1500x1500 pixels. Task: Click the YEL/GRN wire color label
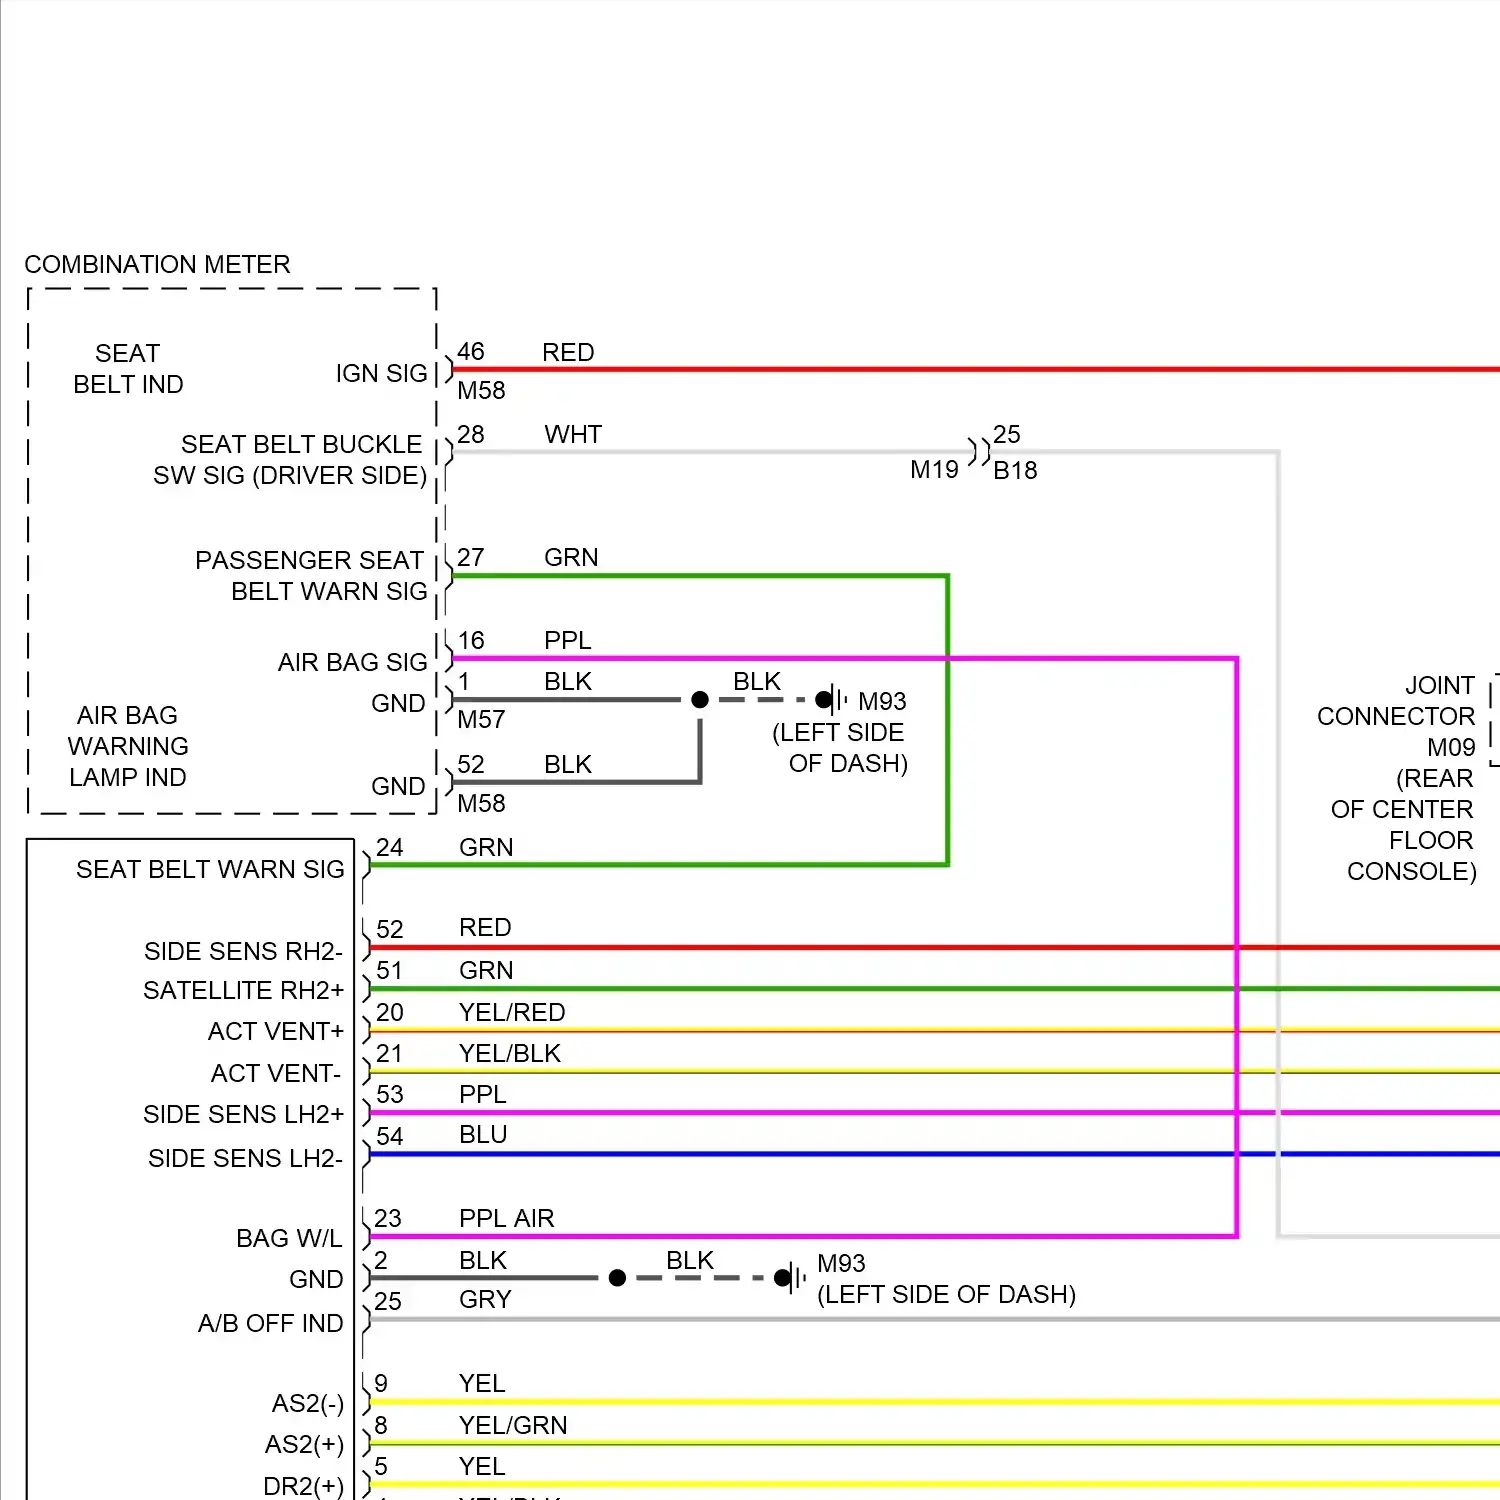513,1425
